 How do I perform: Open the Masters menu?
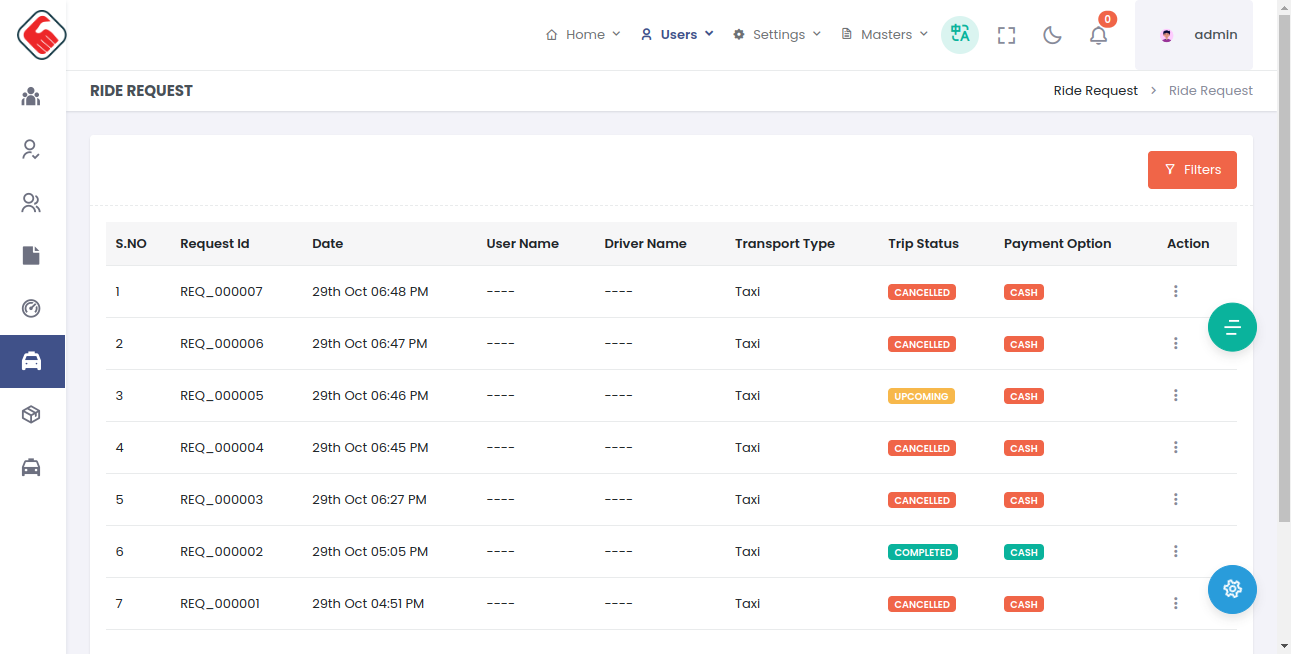click(886, 35)
